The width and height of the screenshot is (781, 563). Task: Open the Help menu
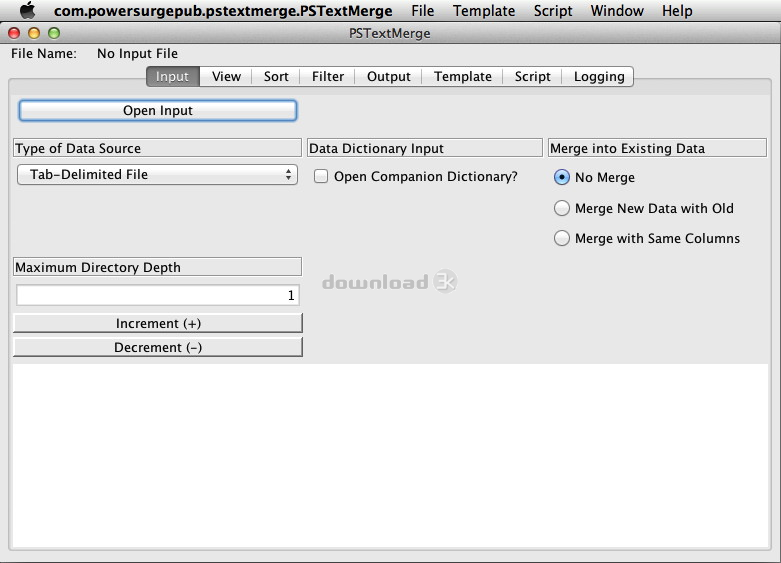point(677,11)
